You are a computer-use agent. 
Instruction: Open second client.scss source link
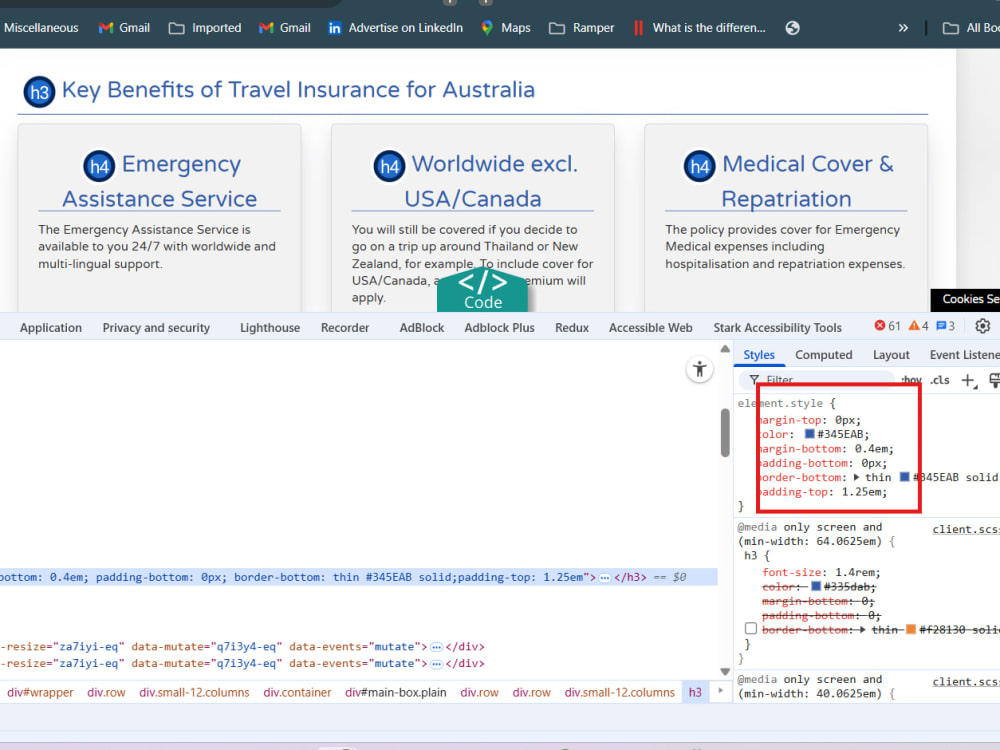(x=966, y=682)
